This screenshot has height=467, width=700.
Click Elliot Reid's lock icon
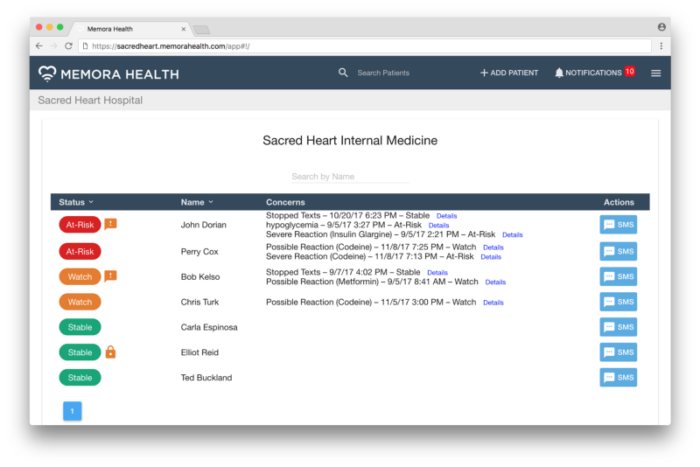(x=111, y=352)
